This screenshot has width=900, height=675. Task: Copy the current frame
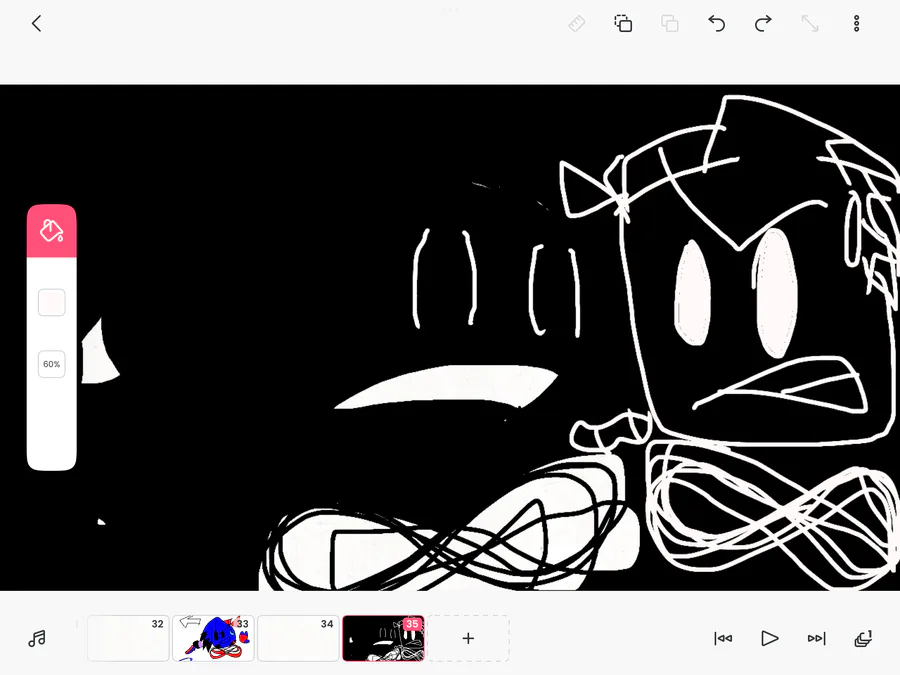[x=623, y=24]
